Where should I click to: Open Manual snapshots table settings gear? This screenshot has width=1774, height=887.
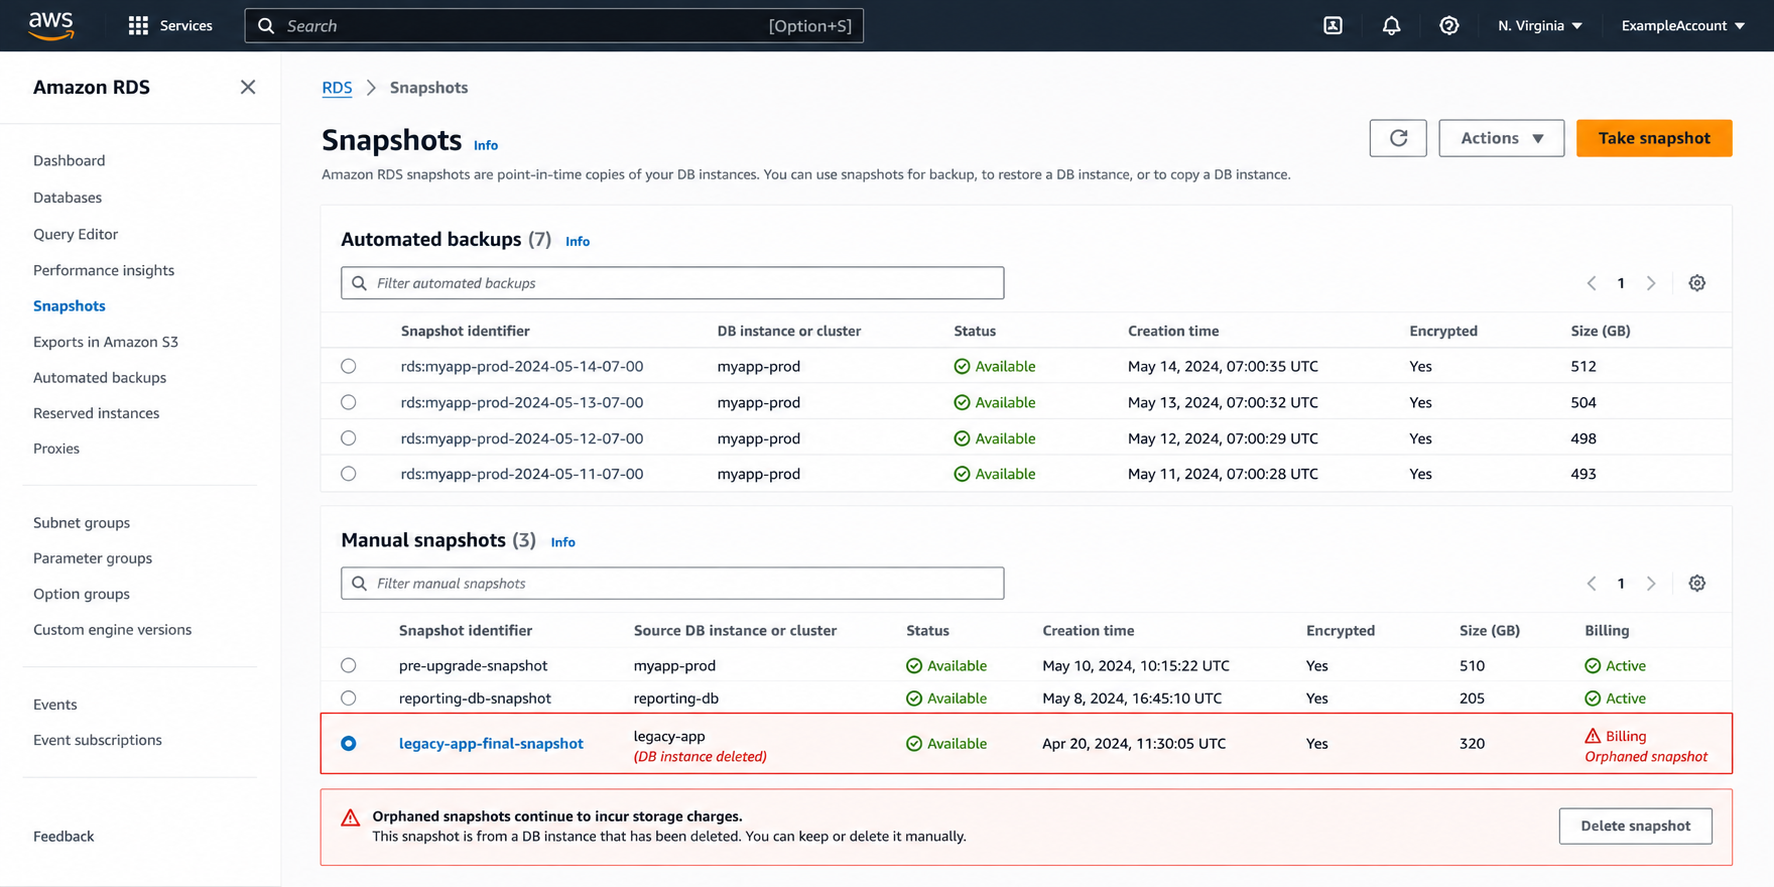(1697, 583)
